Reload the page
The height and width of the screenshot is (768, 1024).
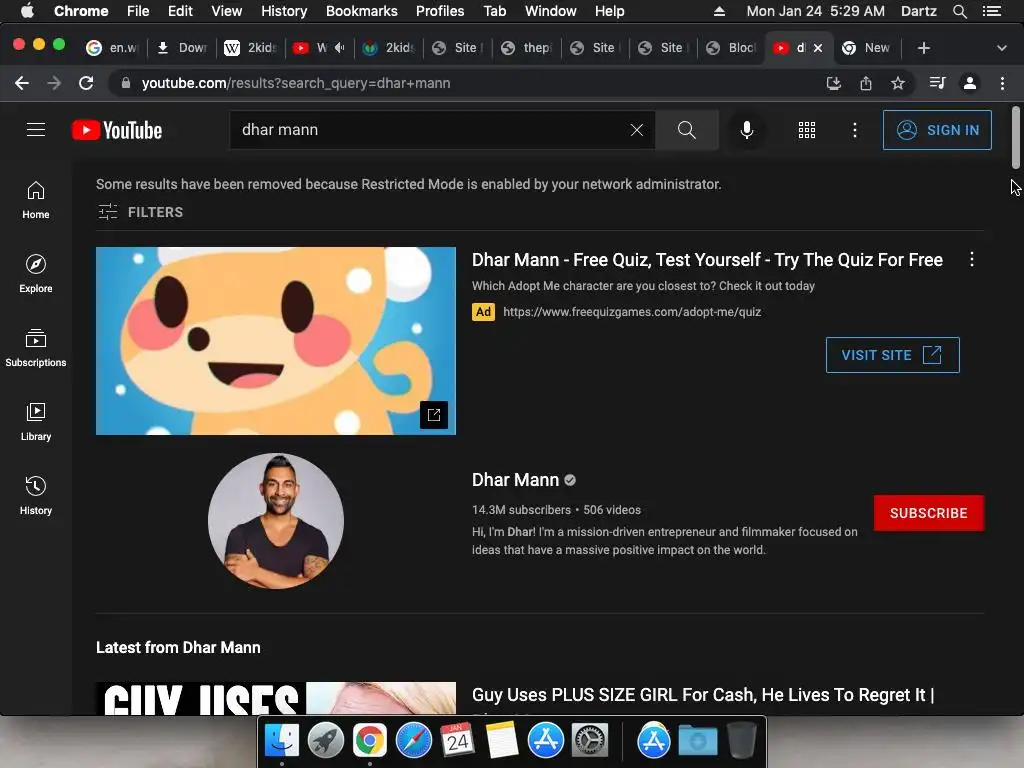pyautogui.click(x=86, y=83)
